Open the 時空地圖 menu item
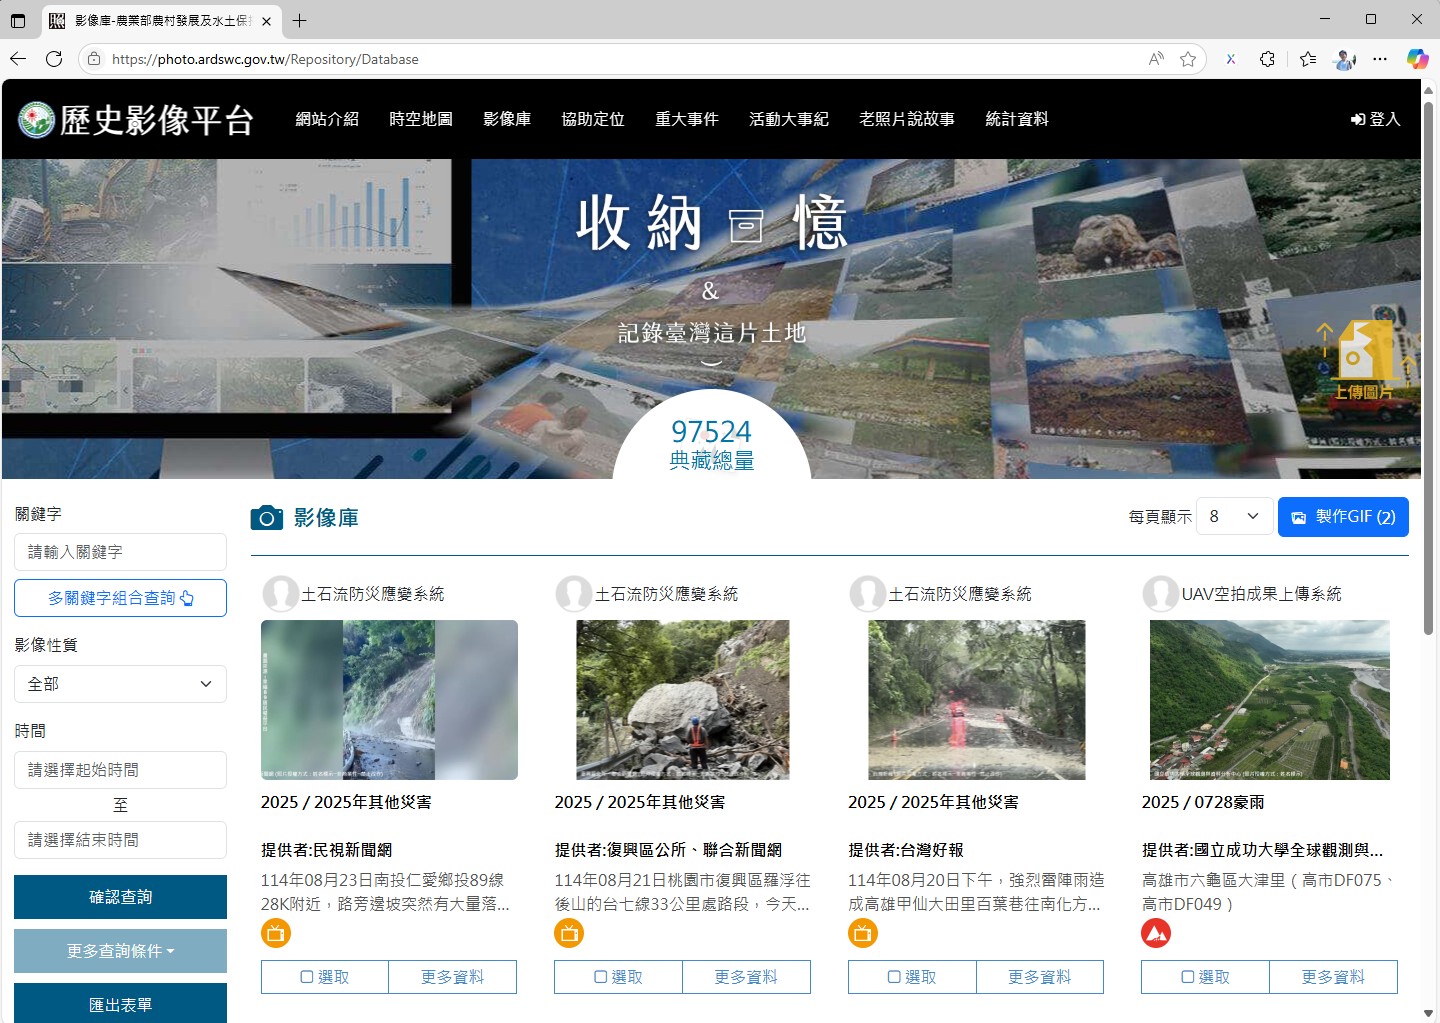 [x=420, y=119]
